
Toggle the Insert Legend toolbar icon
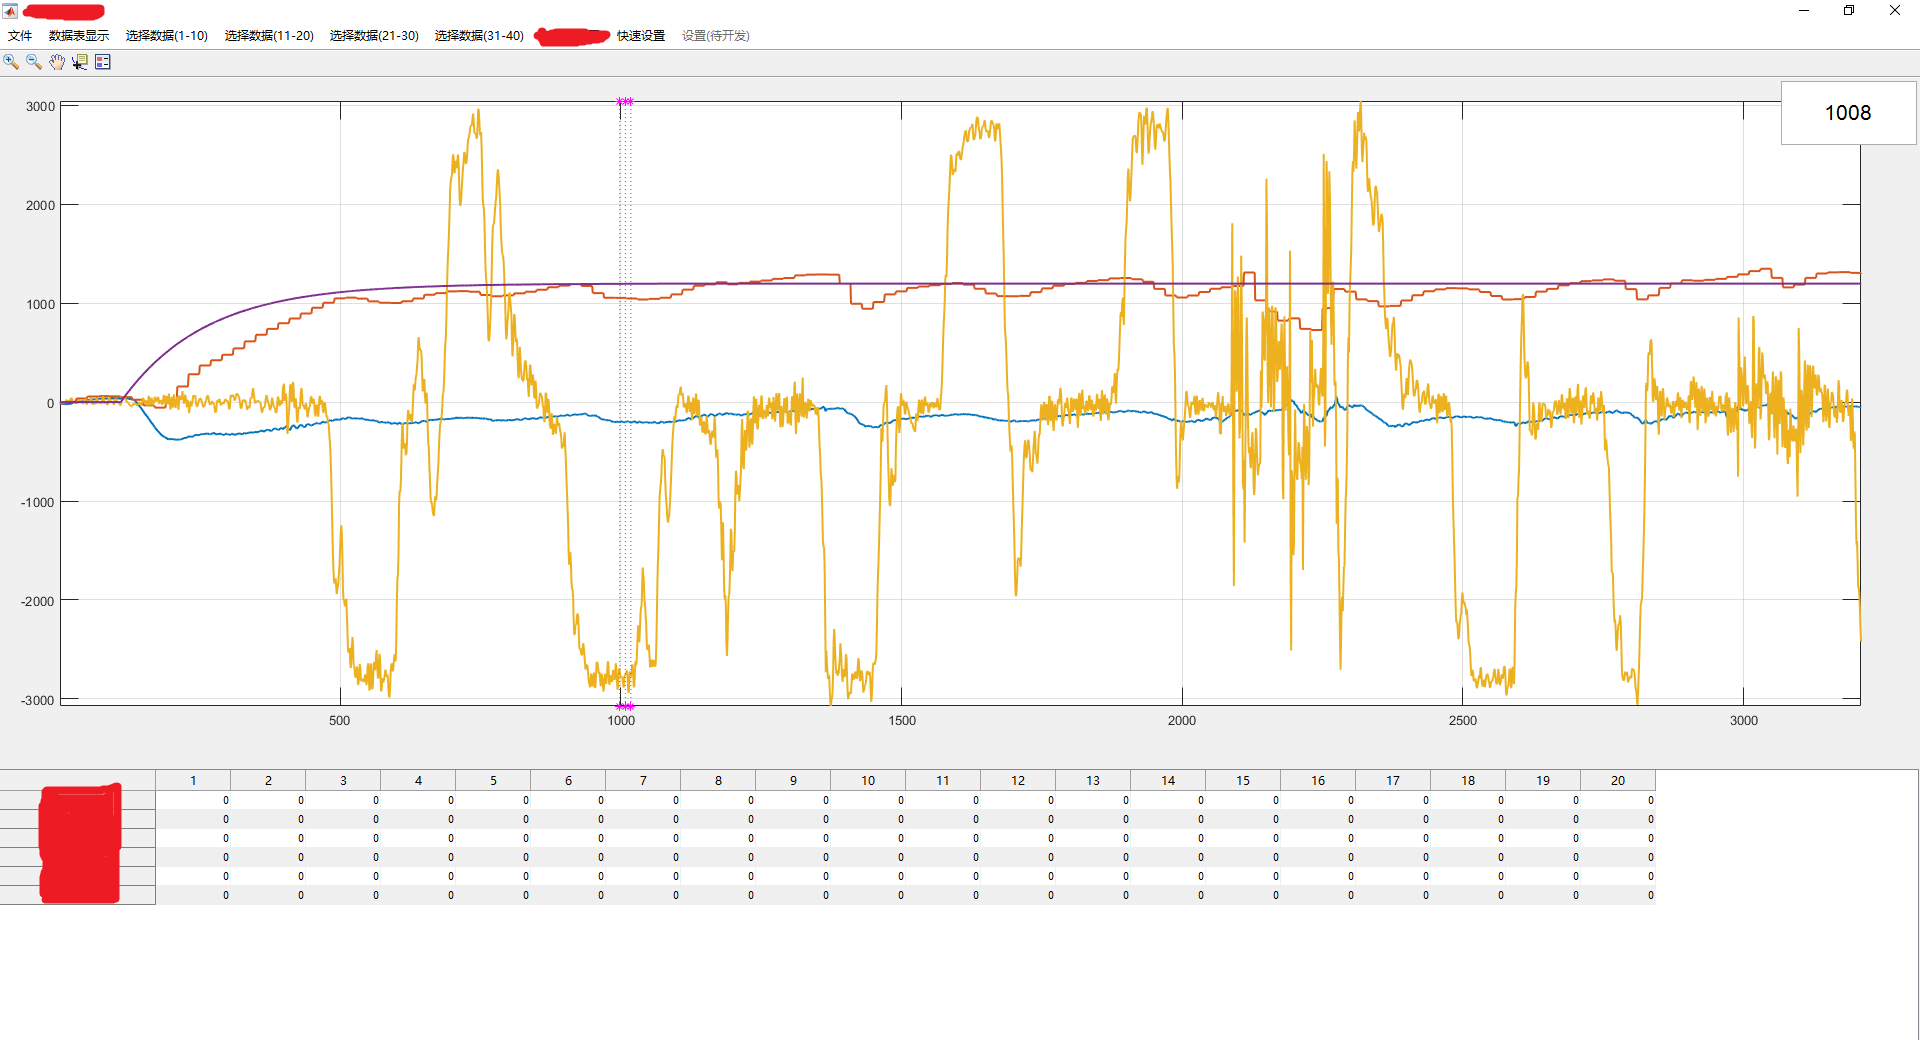103,62
